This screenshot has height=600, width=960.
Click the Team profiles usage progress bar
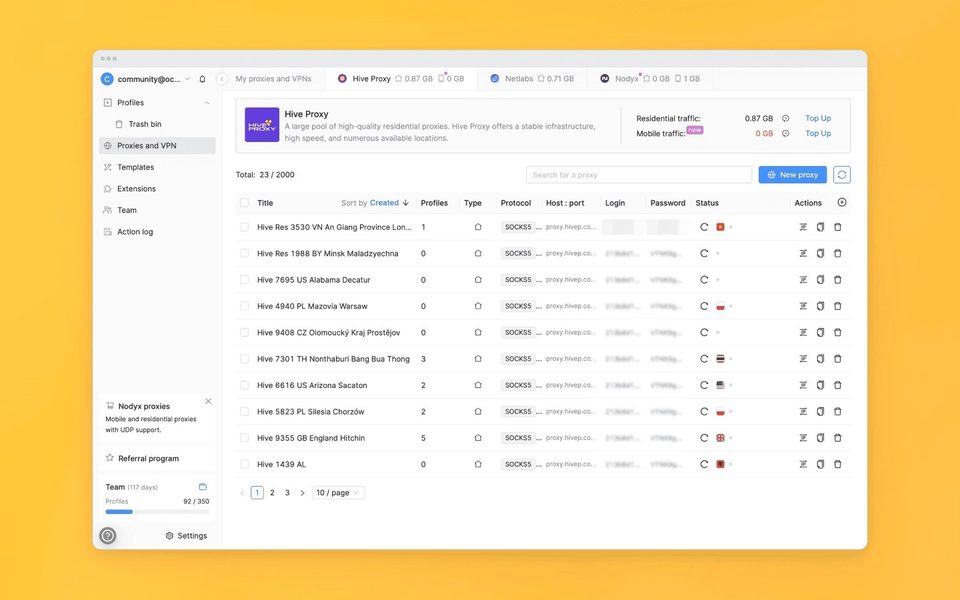coord(157,511)
